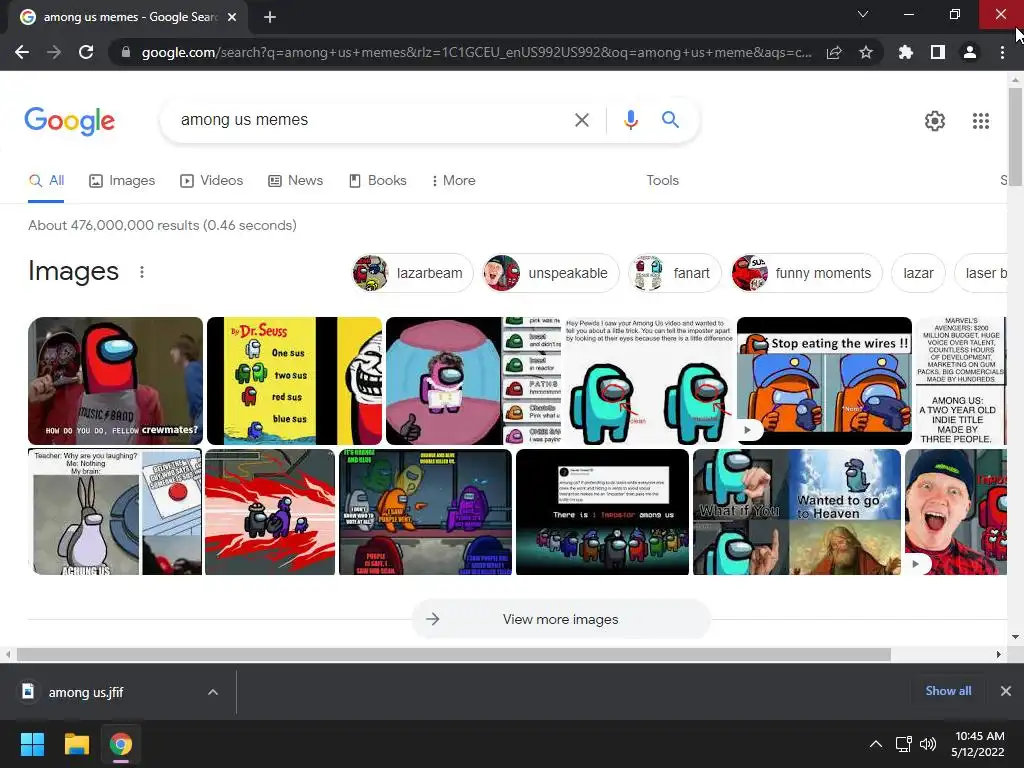Switch to the Books tab
Screen dimensions: 1024x768
pyautogui.click(x=377, y=181)
